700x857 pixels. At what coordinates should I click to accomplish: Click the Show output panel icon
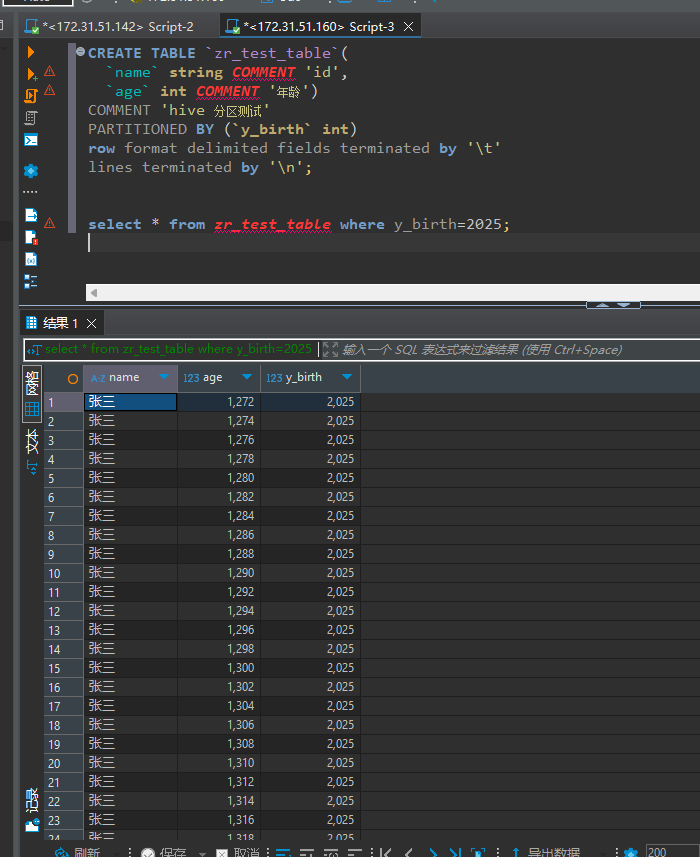point(31,215)
